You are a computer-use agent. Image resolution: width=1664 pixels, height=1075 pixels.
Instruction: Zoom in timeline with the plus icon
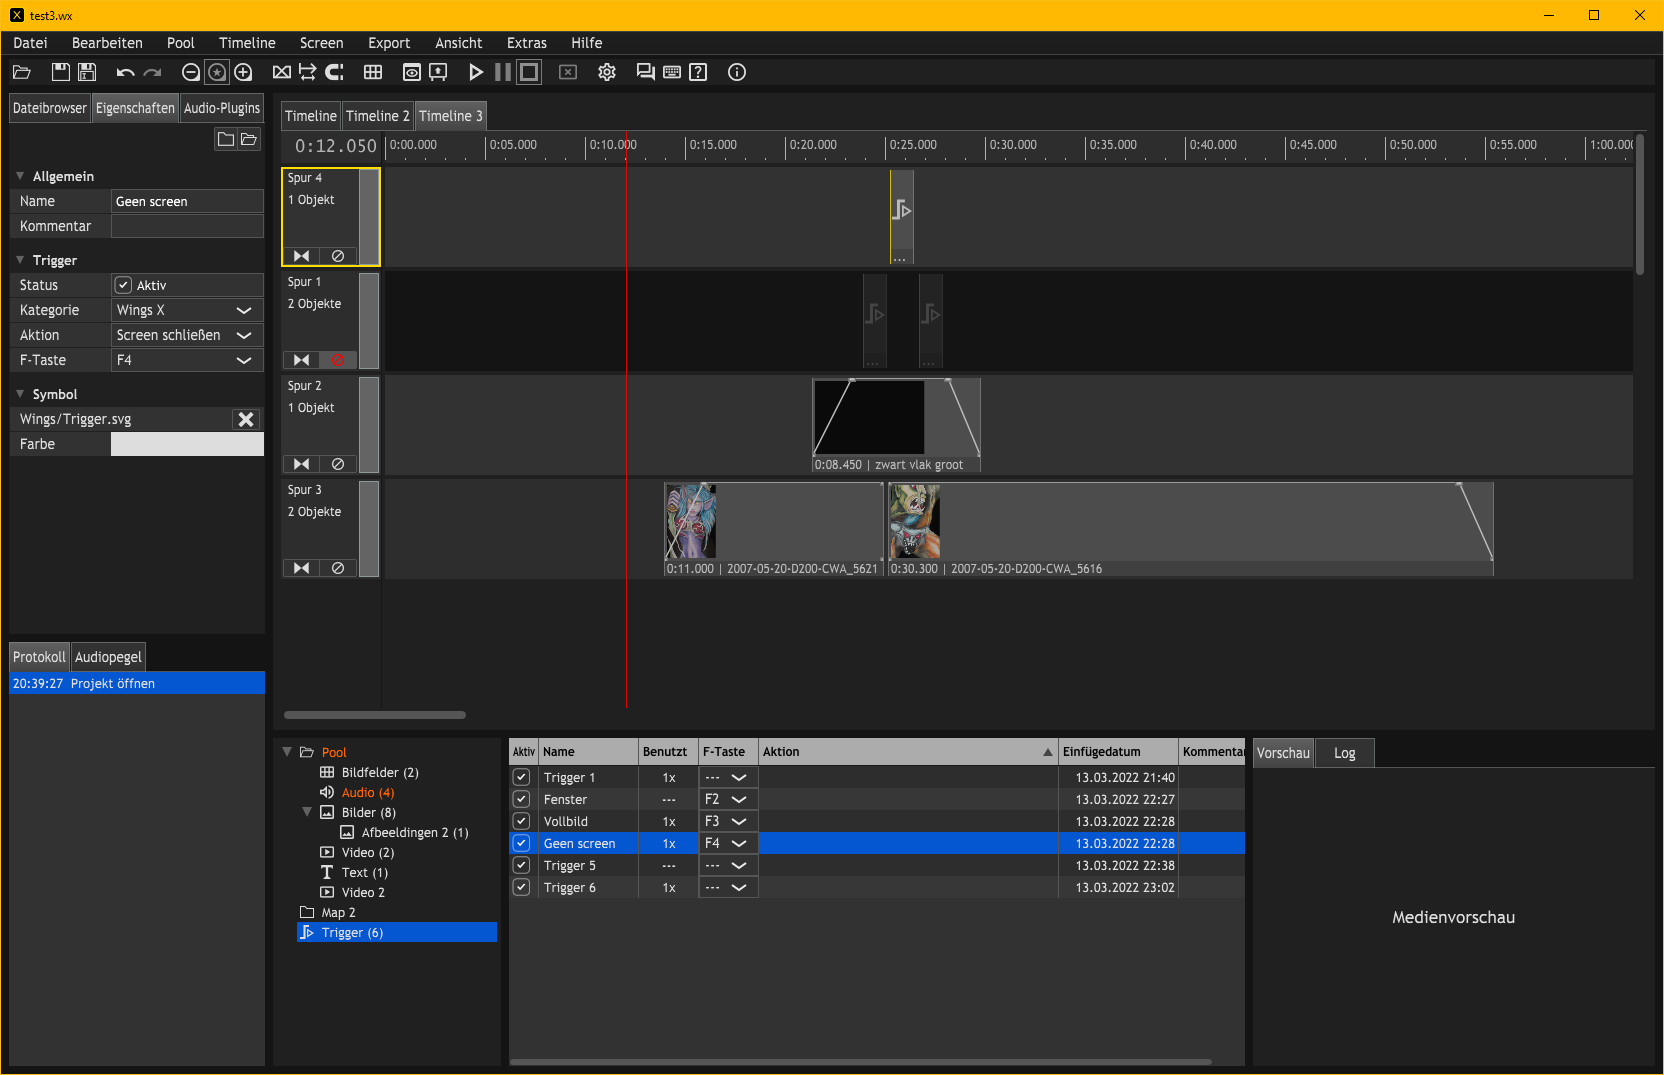click(x=243, y=72)
